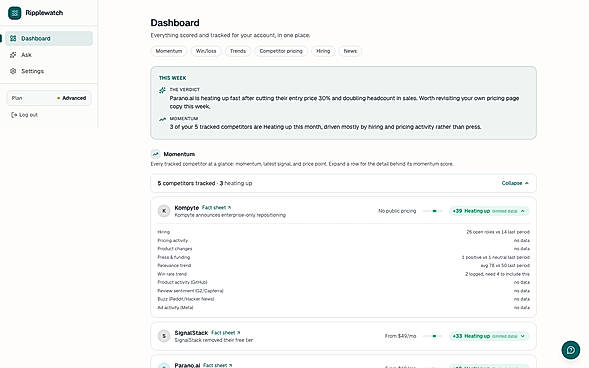Click 'Kompyte announces enterprise-only repositioning' text
This screenshot has height=368, width=589.
click(x=230, y=215)
